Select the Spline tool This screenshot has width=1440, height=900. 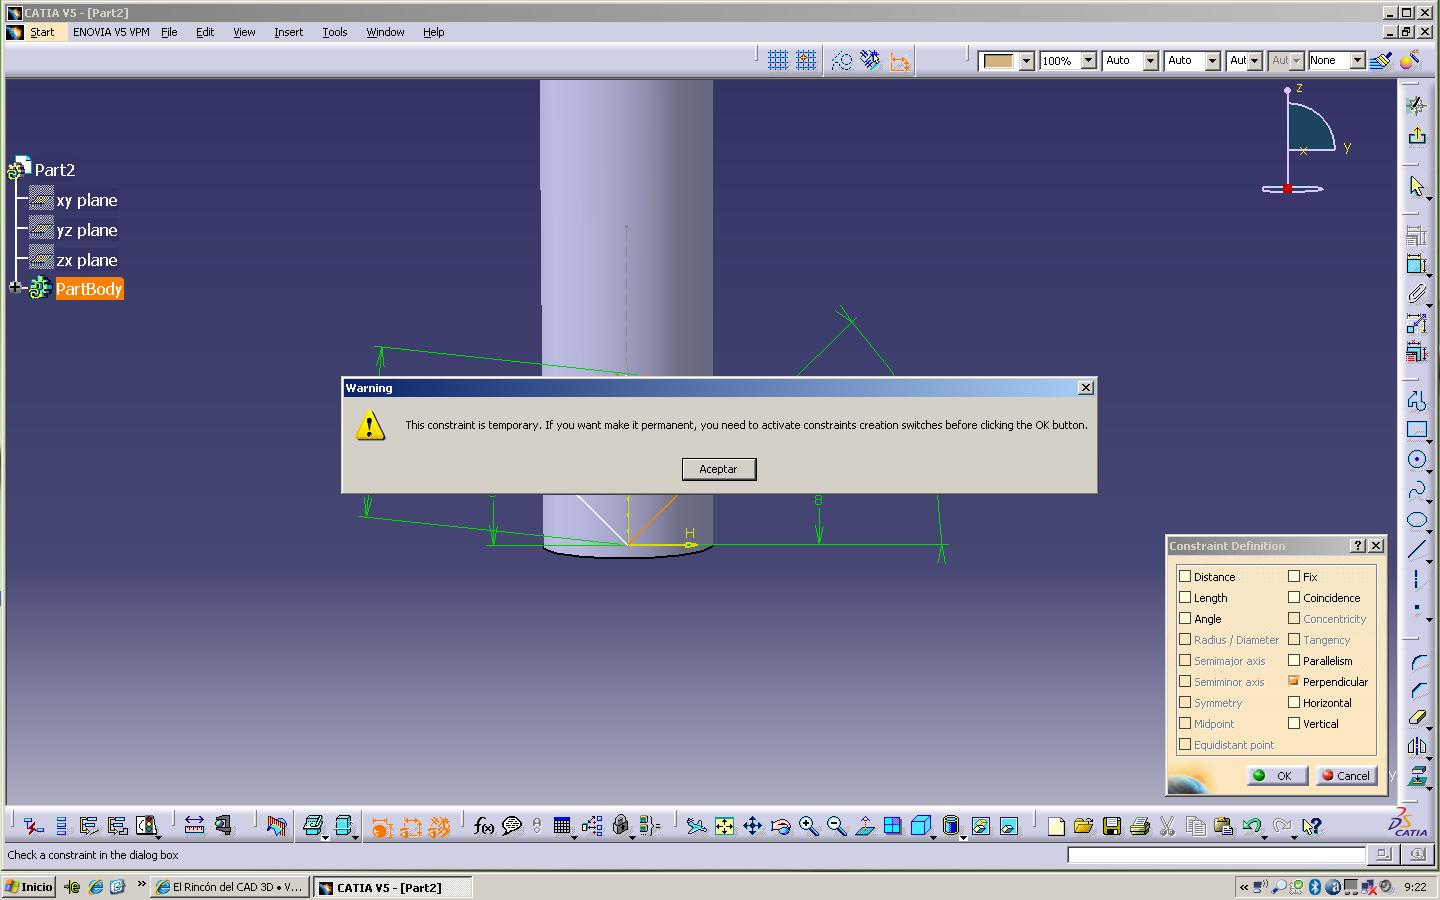1416,490
